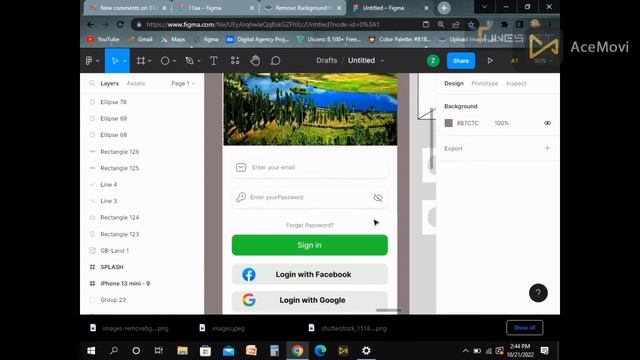
Task: Click the landscape image in the design
Action: (310, 109)
